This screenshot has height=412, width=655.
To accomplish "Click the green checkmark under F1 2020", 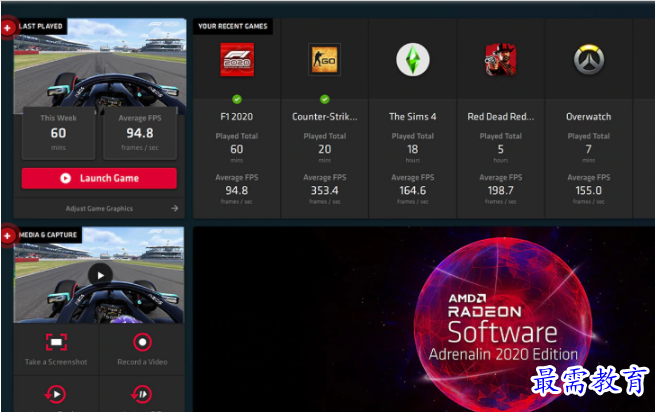I will click(x=237, y=99).
